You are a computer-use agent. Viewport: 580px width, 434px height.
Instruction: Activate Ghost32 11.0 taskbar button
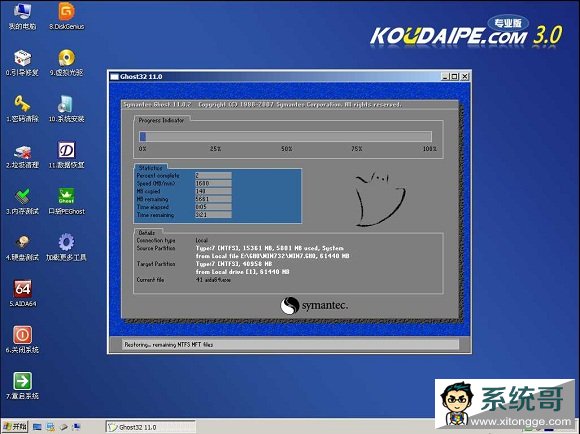(x=150, y=427)
